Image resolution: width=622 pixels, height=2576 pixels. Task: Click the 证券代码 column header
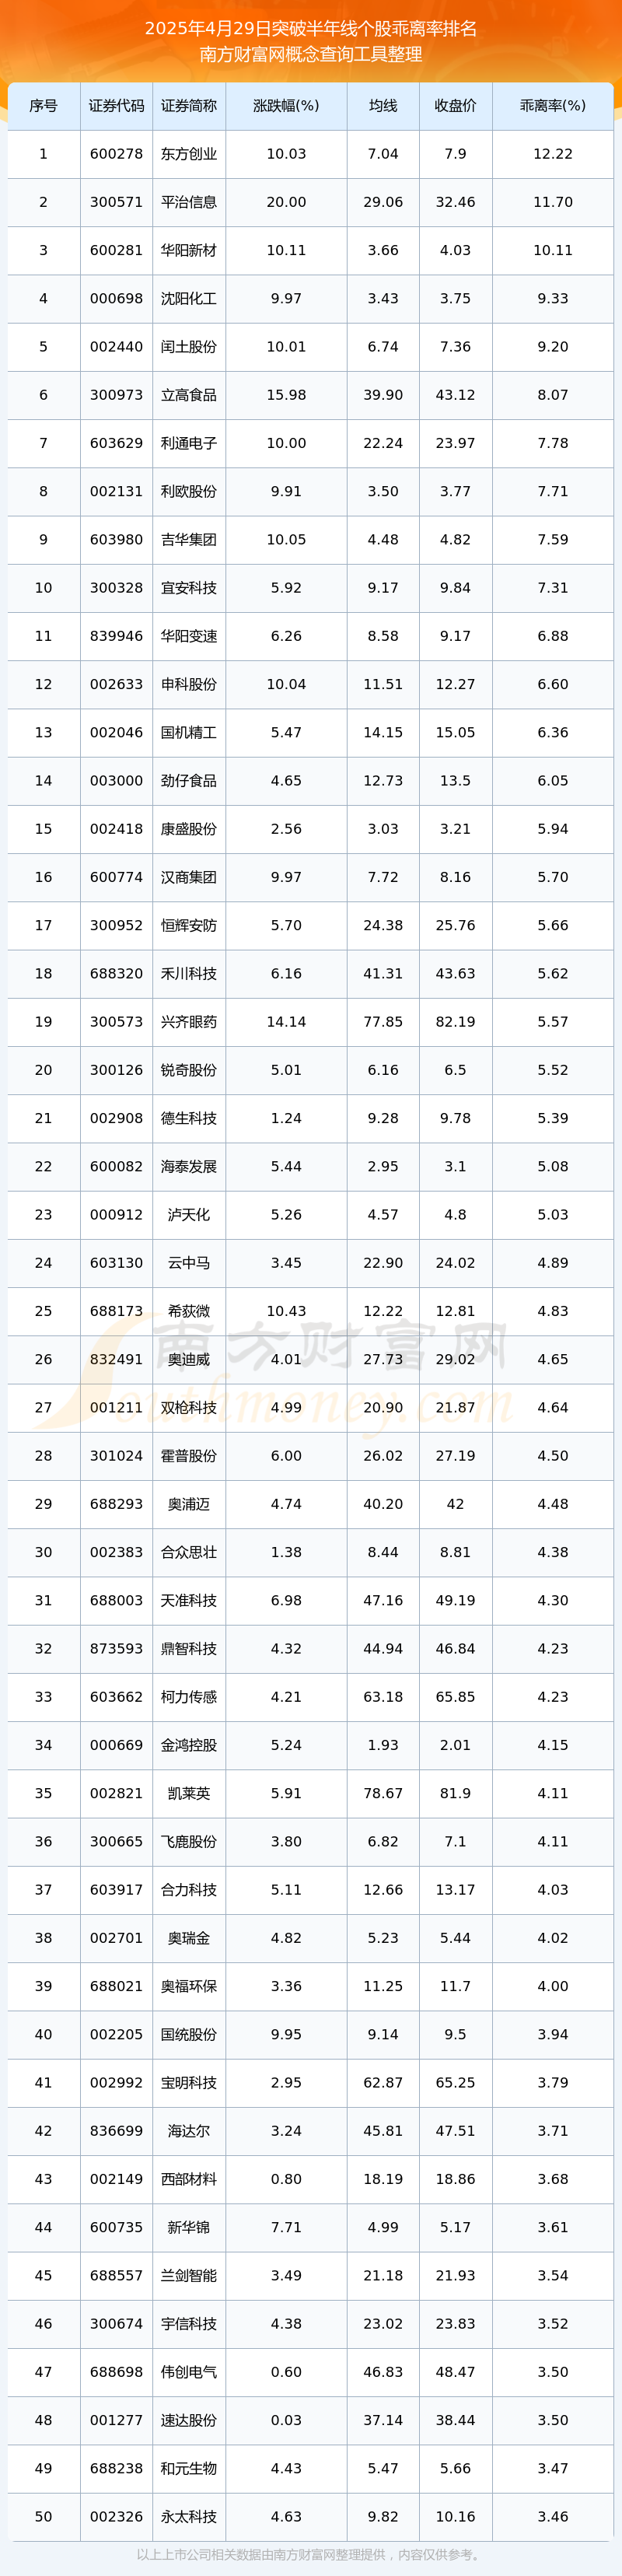coord(117,106)
